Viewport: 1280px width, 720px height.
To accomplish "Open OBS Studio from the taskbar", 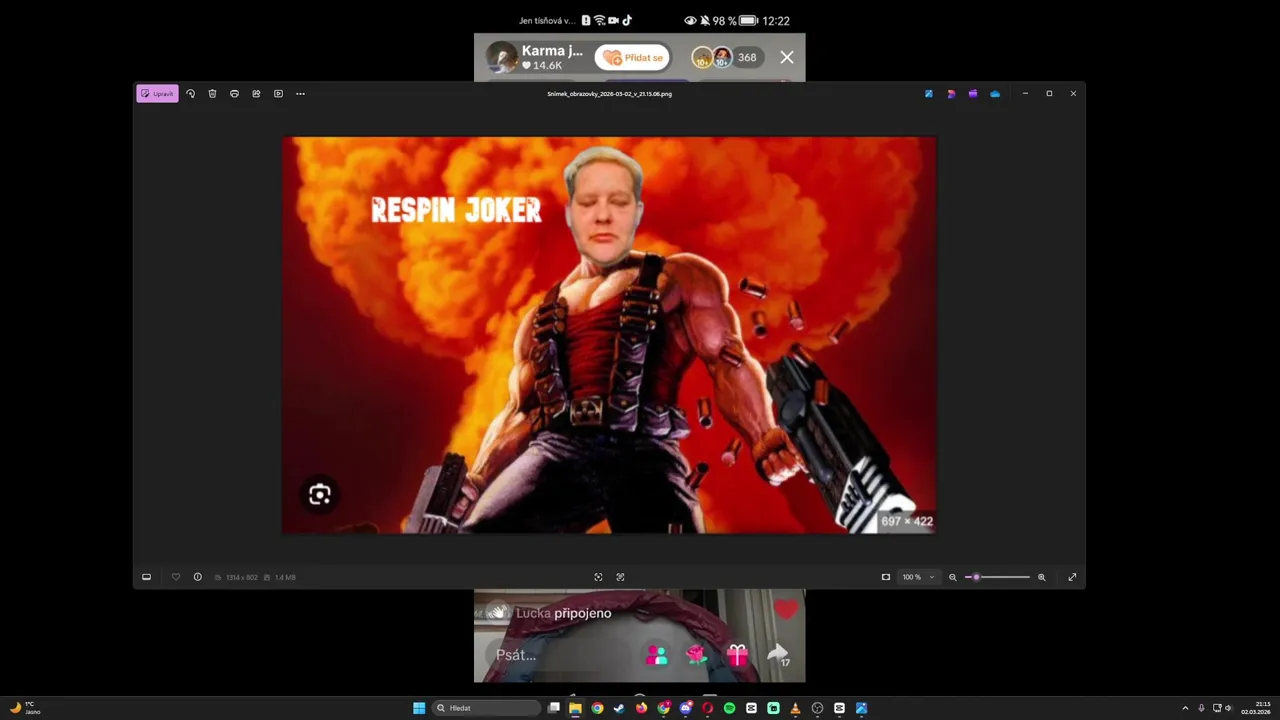I will [817, 708].
